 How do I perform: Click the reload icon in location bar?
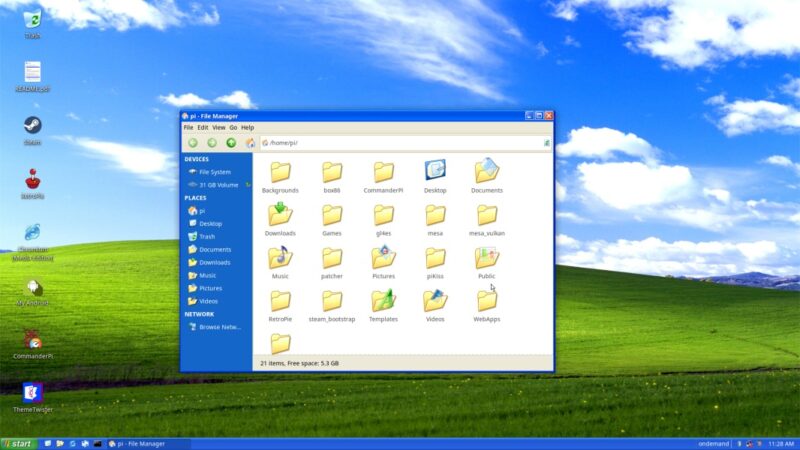pyautogui.click(x=546, y=143)
